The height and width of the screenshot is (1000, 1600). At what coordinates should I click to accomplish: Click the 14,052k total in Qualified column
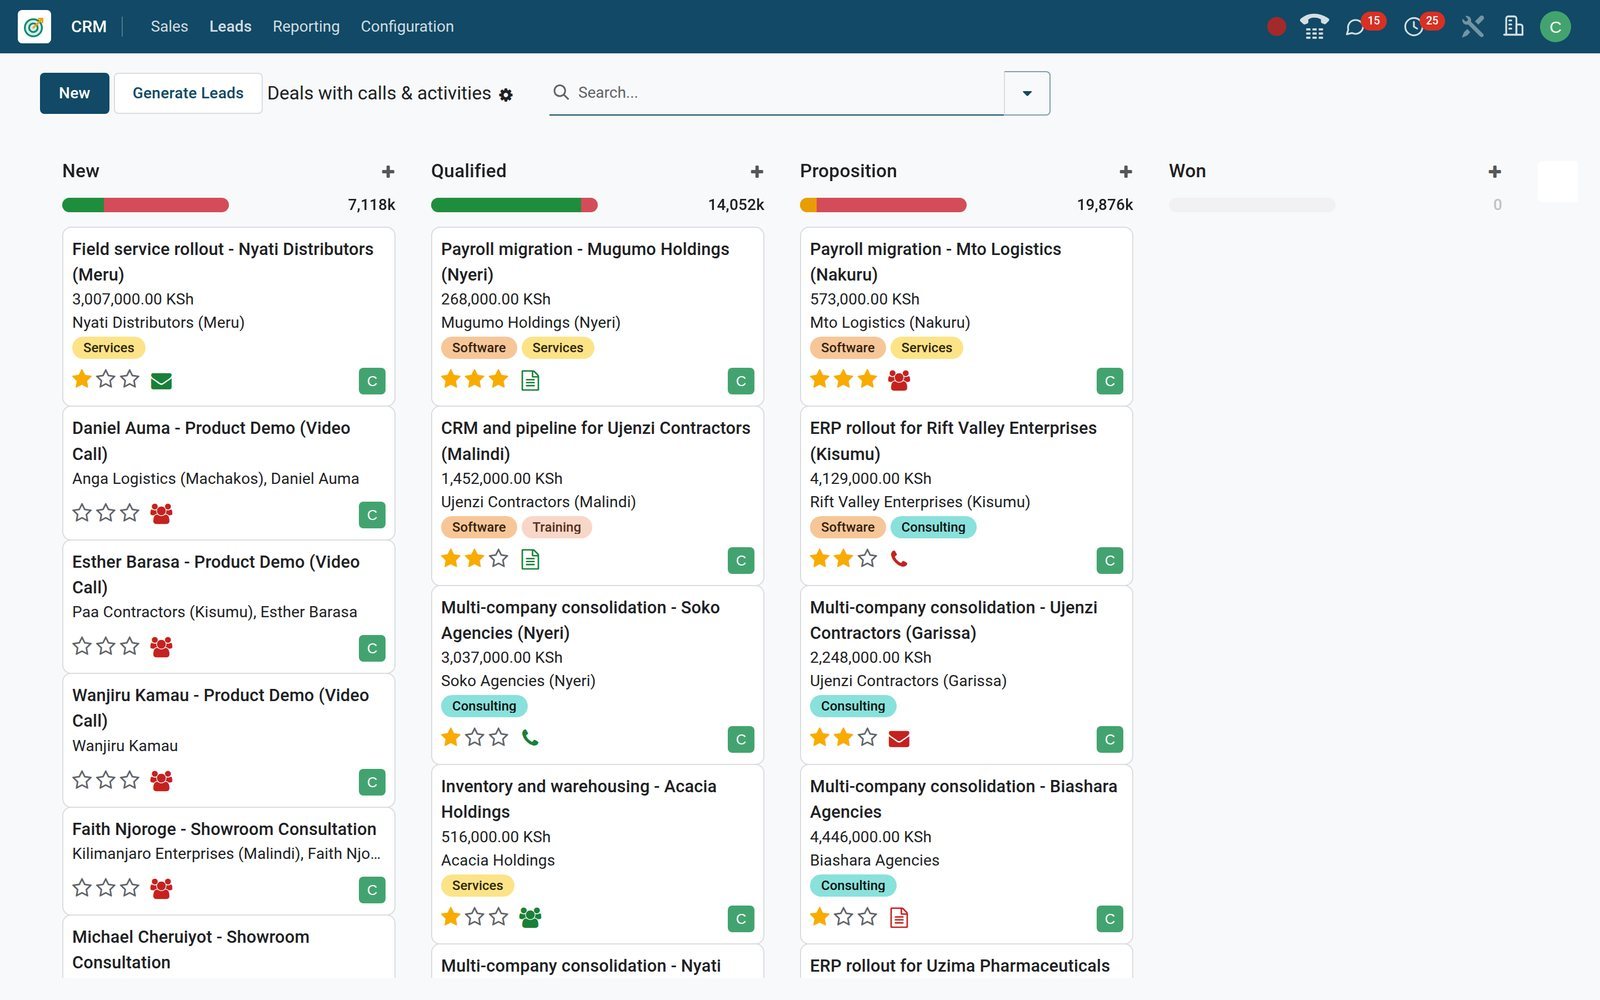click(736, 205)
